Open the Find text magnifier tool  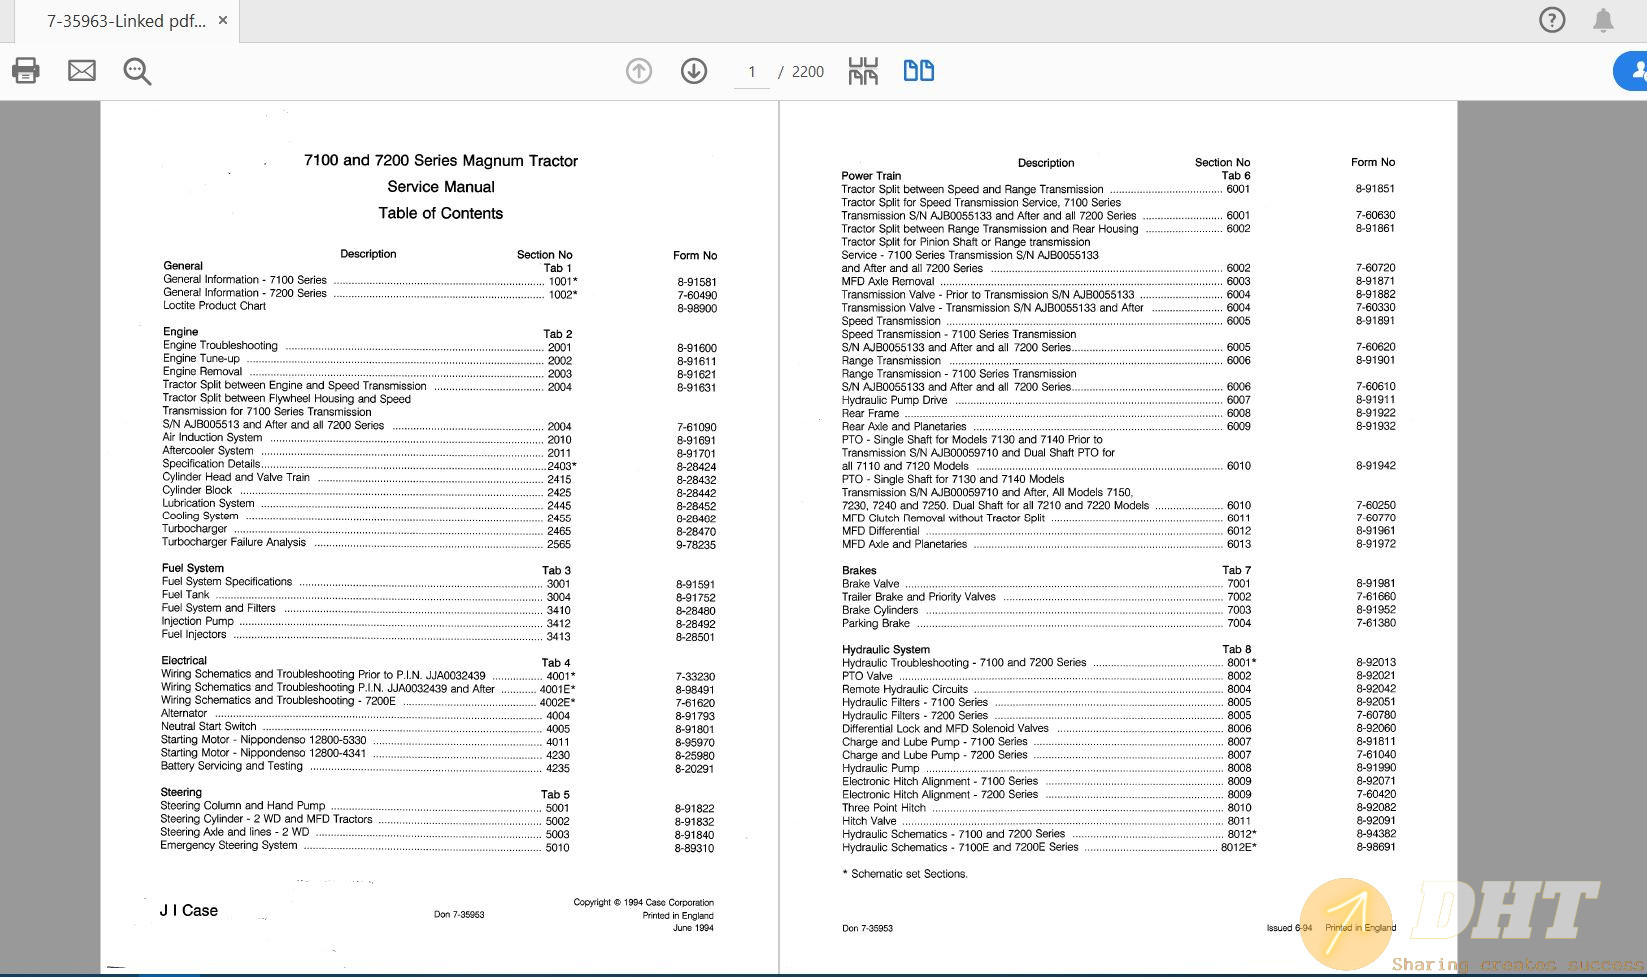(137, 71)
